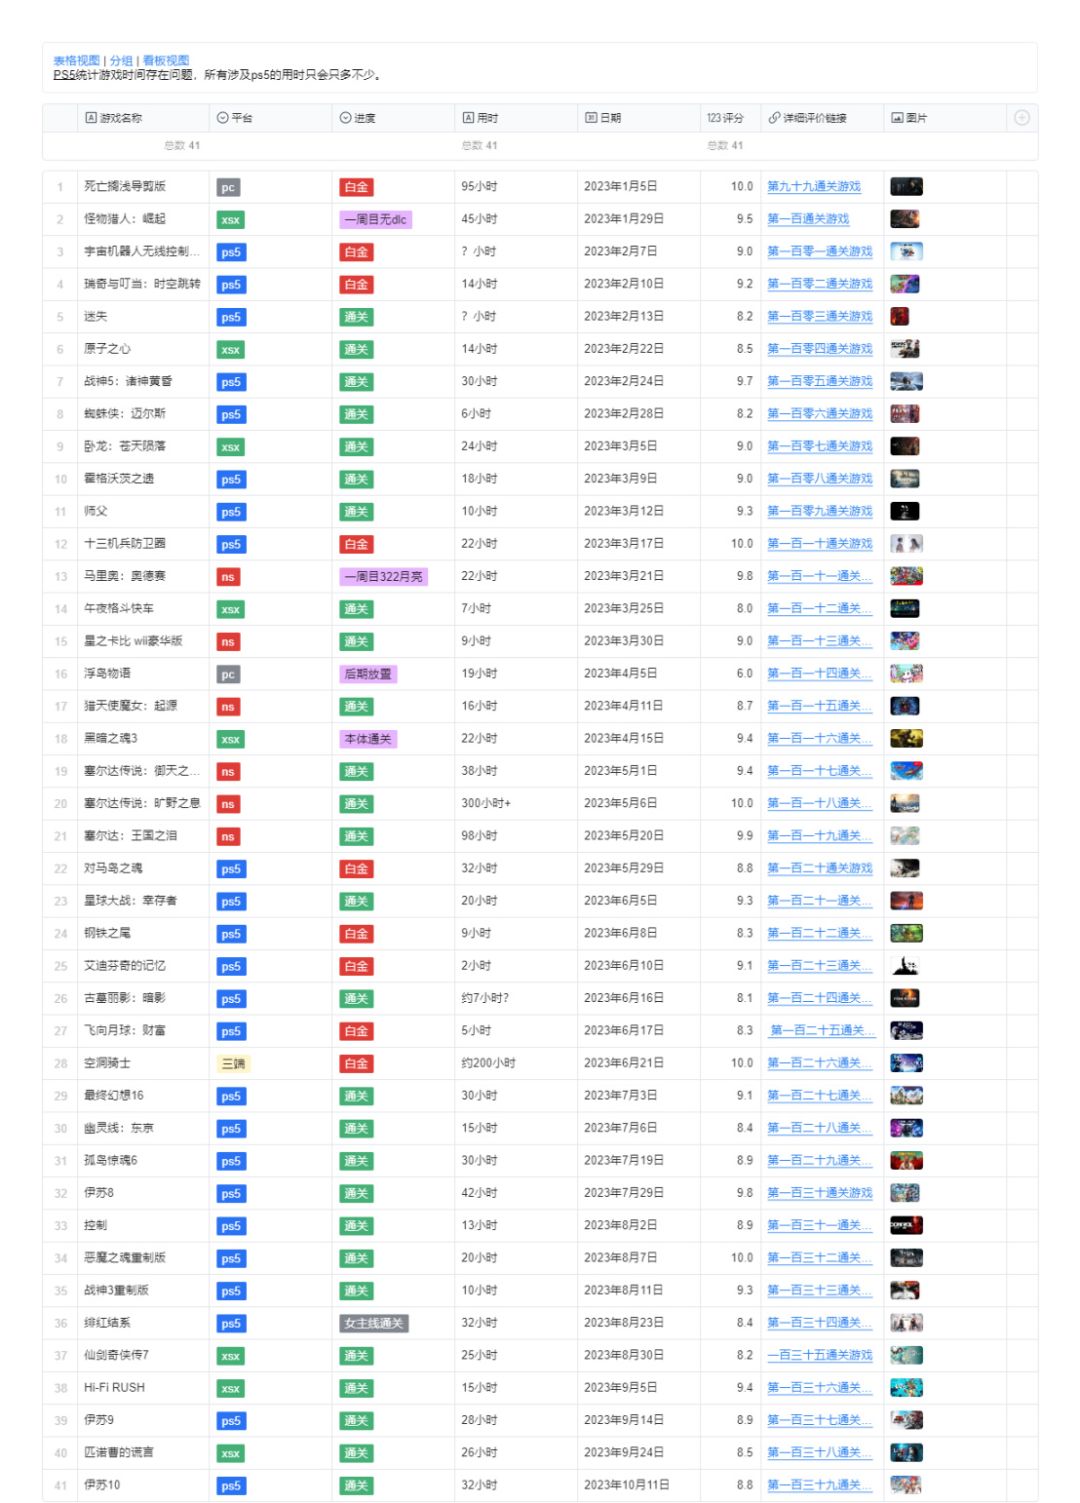Click the pc platform tag for 死亡搁浅导剪版
The image size is (1080, 1503).
point(228,188)
